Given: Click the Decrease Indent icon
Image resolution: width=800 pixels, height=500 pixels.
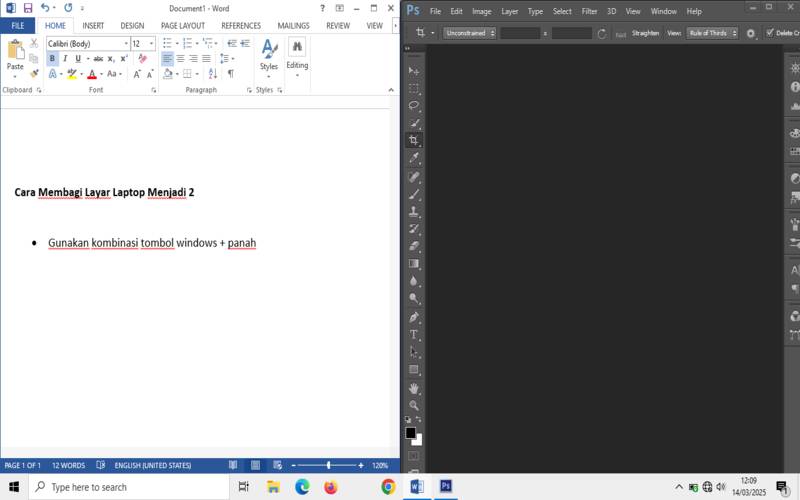Looking at the screenshot, I should click(232, 43).
